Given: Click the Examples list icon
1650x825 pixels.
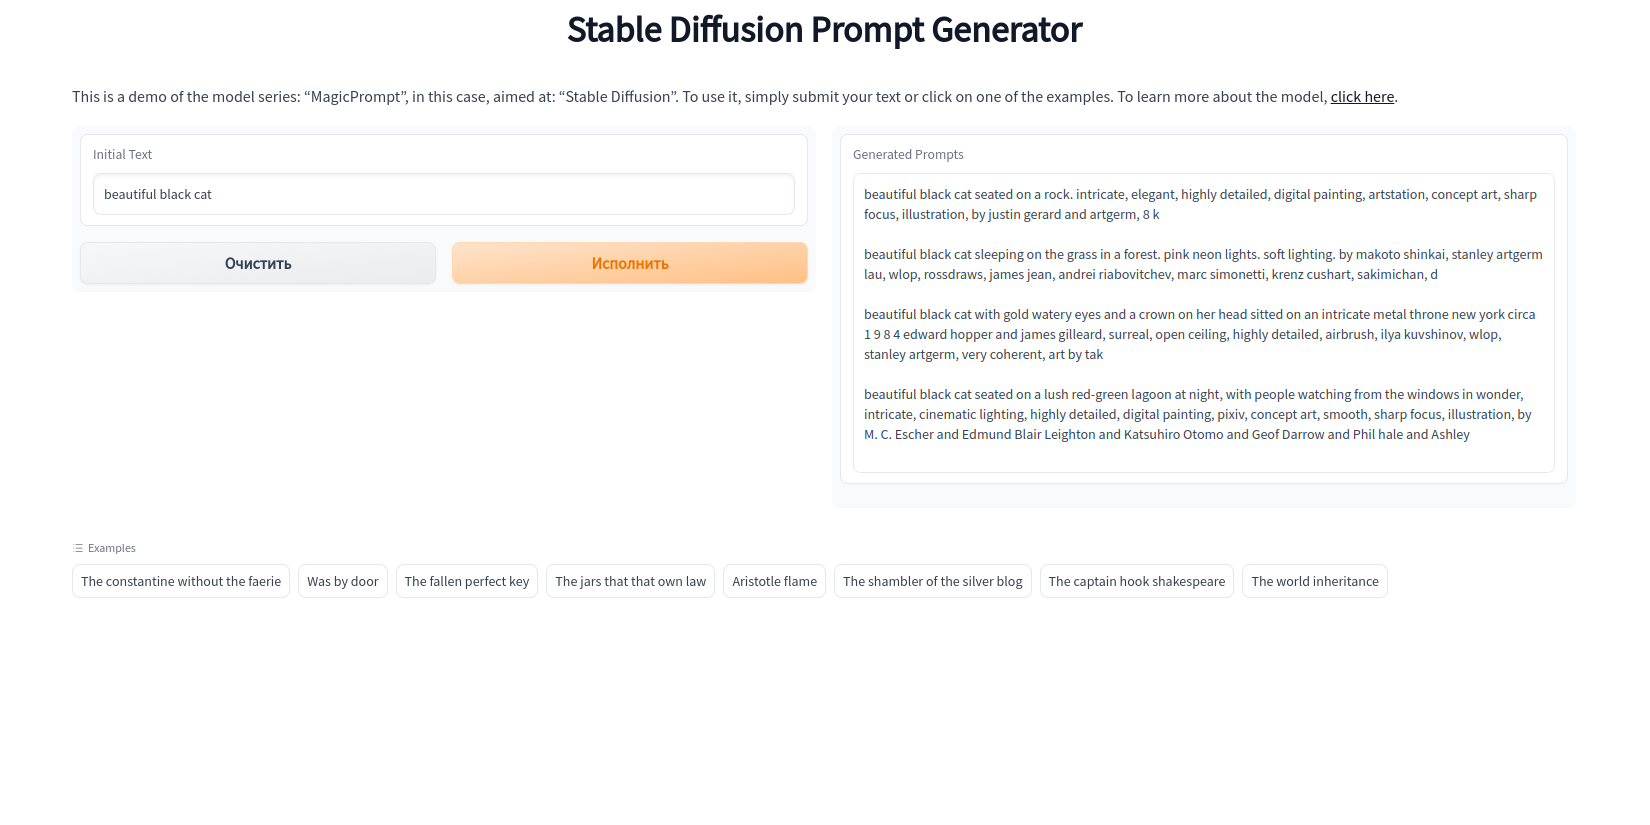Looking at the screenshot, I should tap(78, 548).
